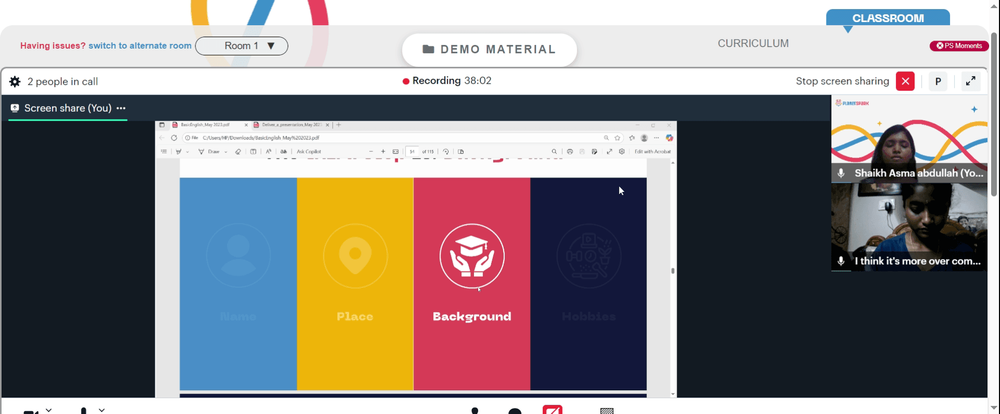The width and height of the screenshot is (1000, 414).
Task: Click Edit with Acrobat button
Action: click(x=652, y=152)
